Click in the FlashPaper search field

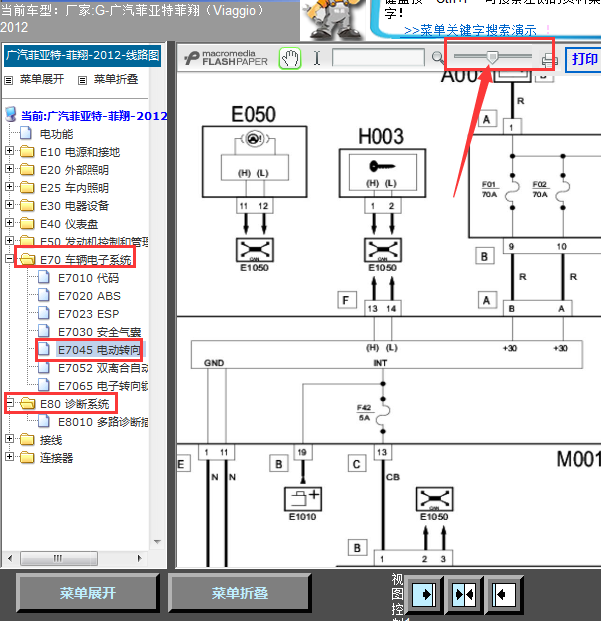378,58
